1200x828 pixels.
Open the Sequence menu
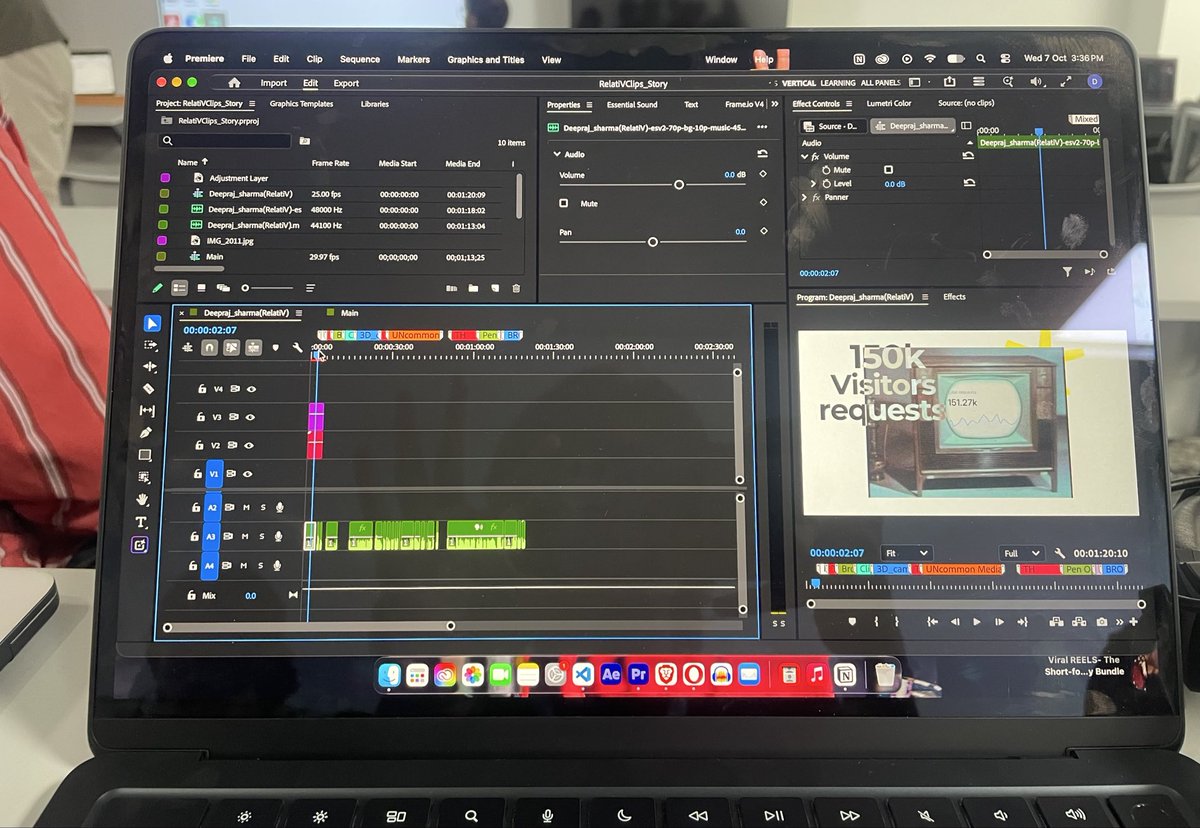(x=359, y=60)
